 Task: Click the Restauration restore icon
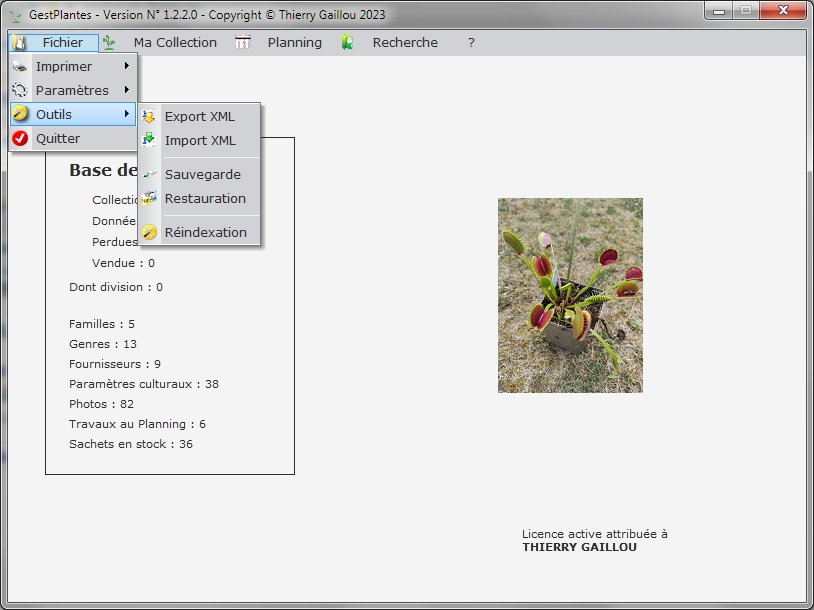click(149, 198)
